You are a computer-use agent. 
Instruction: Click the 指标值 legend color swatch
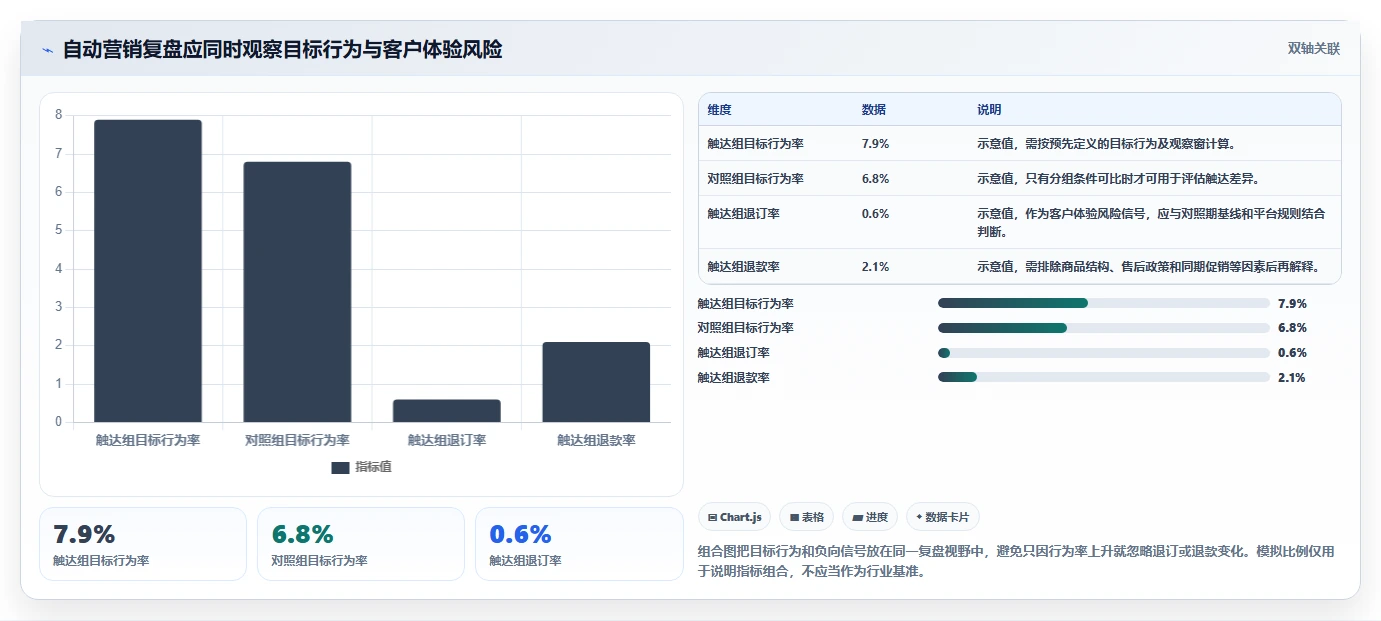[340, 467]
